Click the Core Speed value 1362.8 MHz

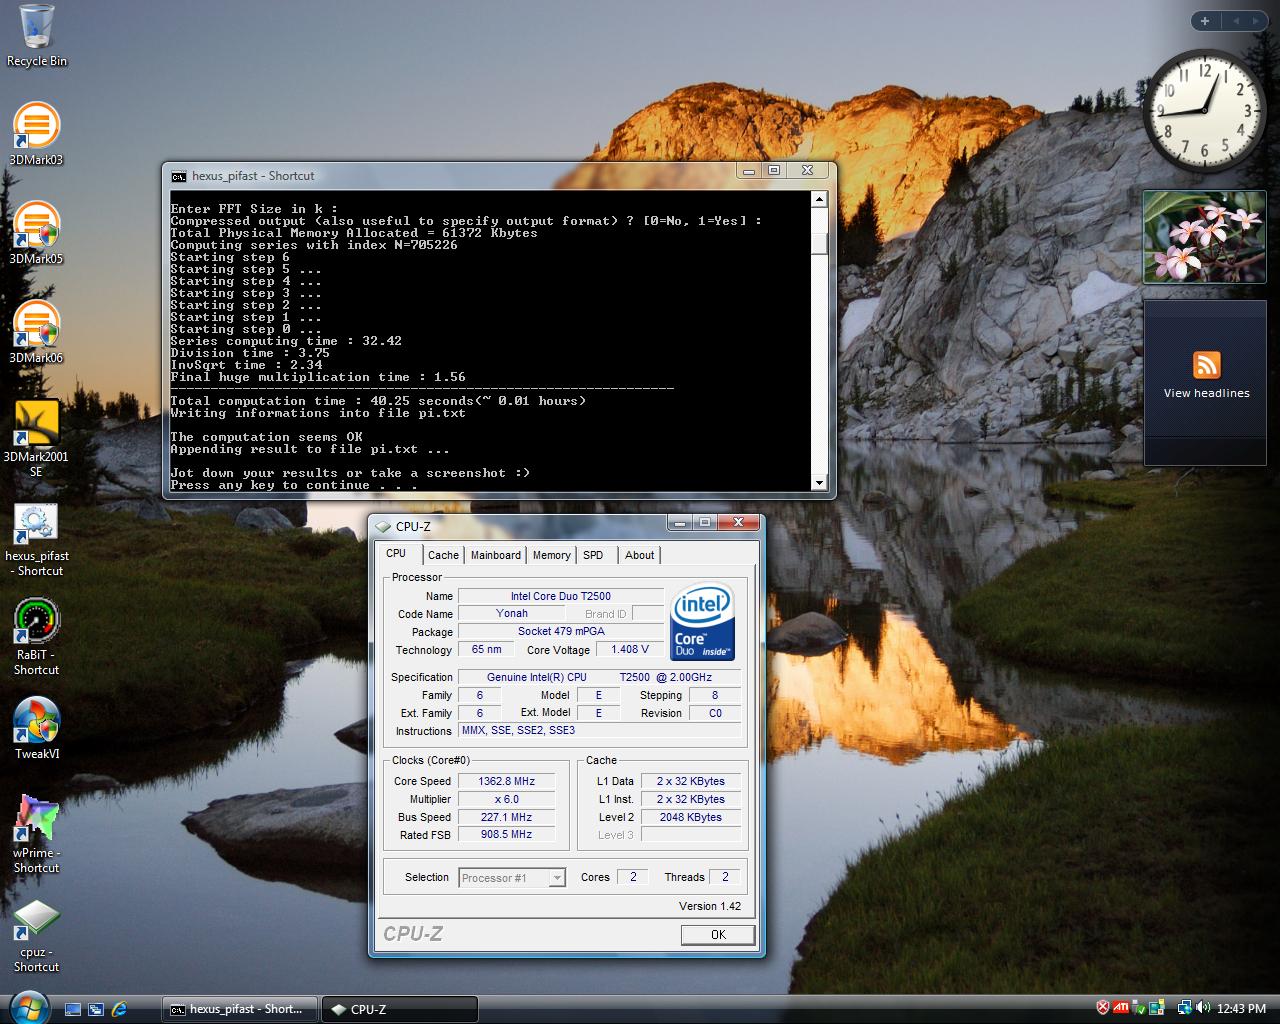tap(506, 781)
